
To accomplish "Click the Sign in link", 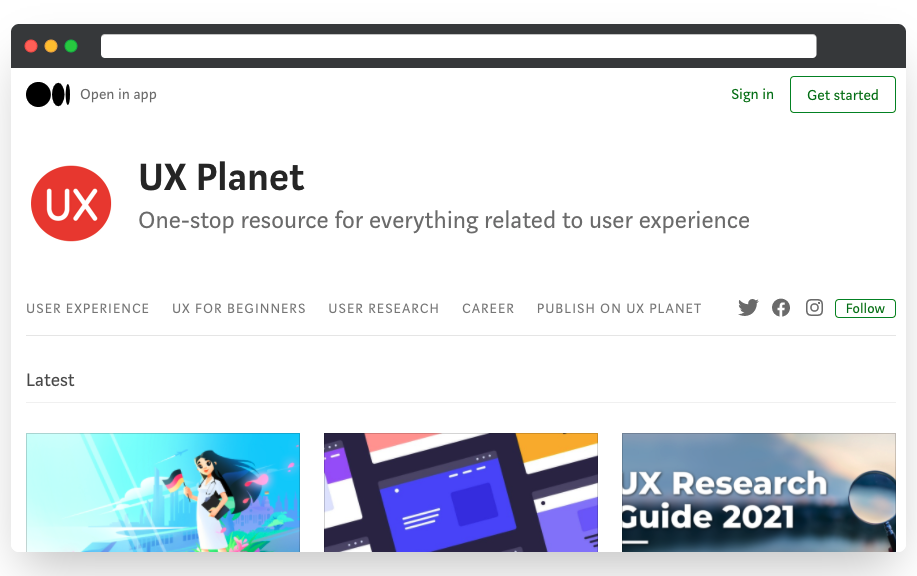I will coord(752,94).
